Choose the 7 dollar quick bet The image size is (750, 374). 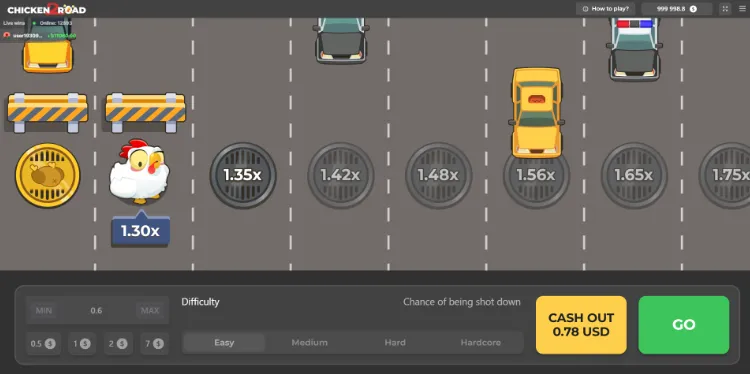154,343
